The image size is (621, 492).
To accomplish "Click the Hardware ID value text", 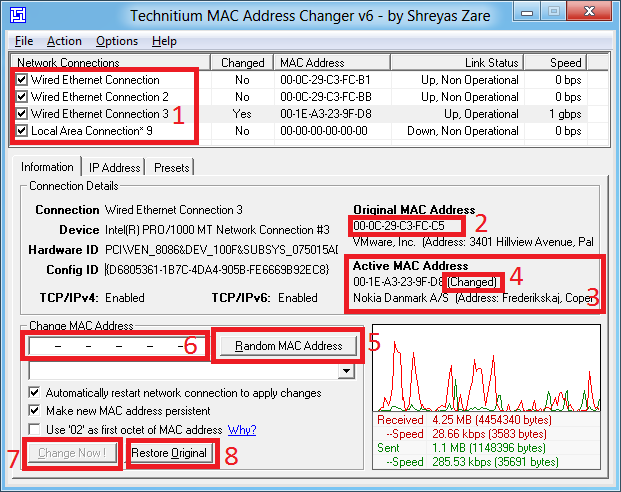I will (x=221, y=250).
